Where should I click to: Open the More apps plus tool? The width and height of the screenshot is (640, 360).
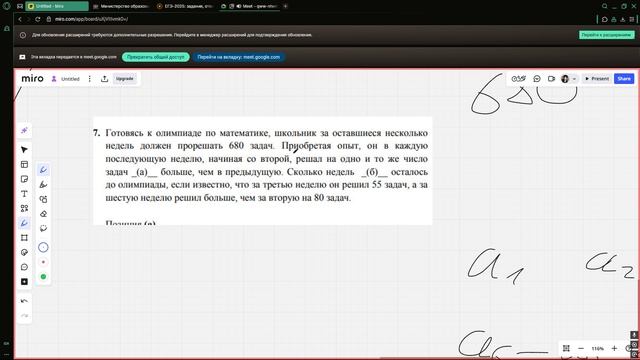pos(24,282)
